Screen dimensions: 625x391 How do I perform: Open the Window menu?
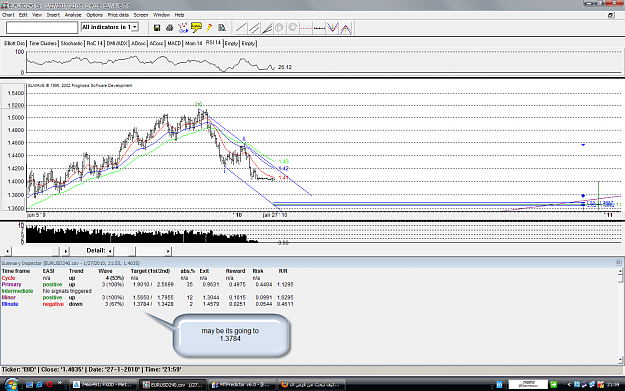161,15
